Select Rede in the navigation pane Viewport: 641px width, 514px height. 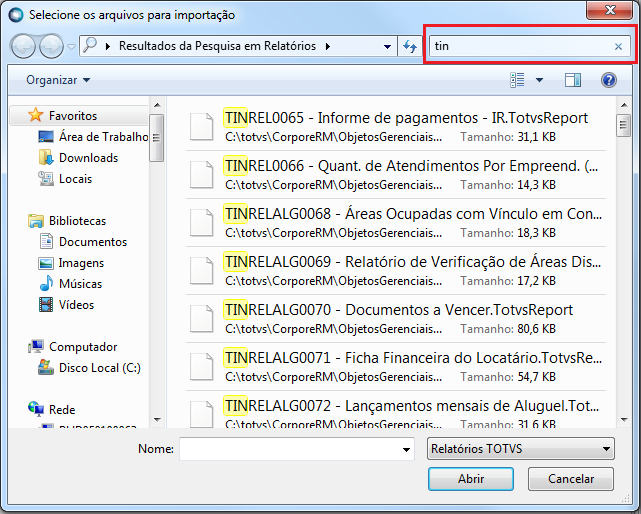click(x=62, y=410)
